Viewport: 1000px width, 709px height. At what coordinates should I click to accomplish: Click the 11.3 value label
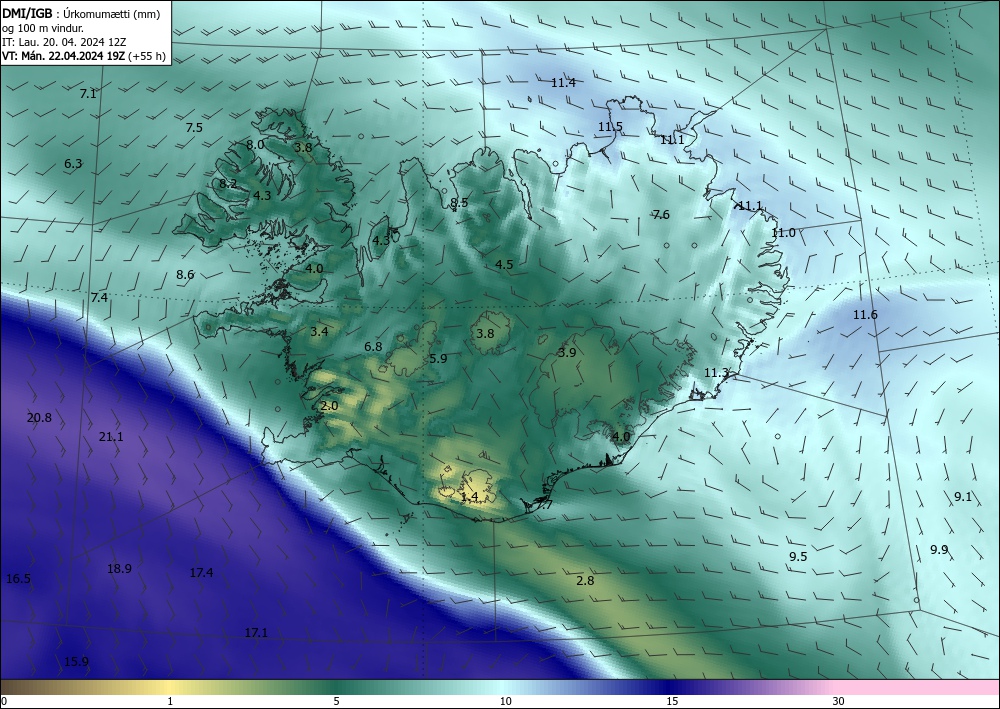(x=716, y=372)
